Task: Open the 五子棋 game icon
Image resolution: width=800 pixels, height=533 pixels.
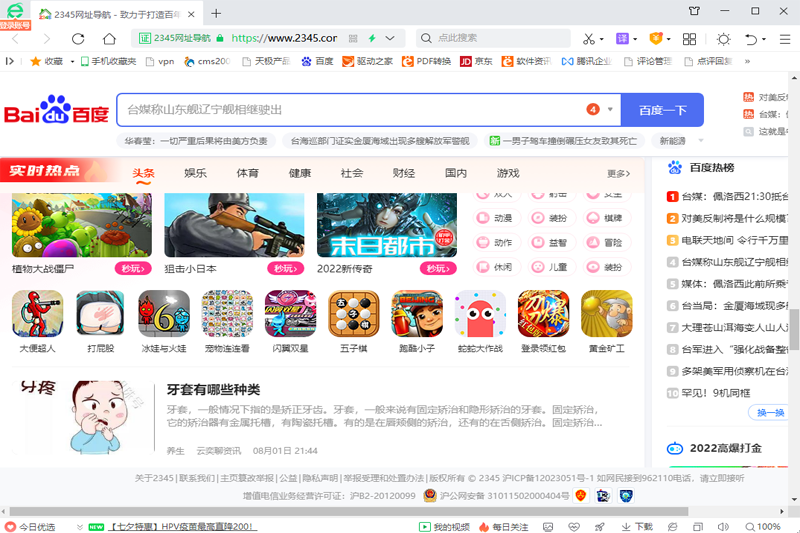Action: coord(354,314)
